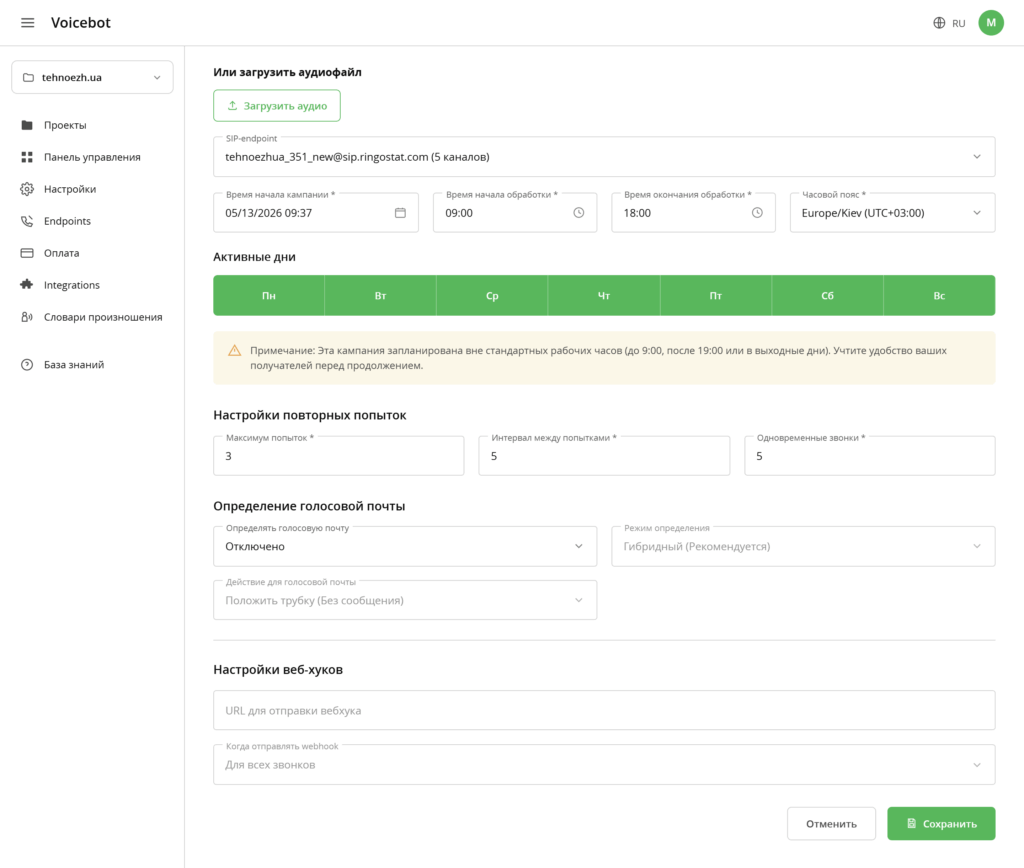
Task: Go to Проекты in sidebar
Action: (x=65, y=125)
